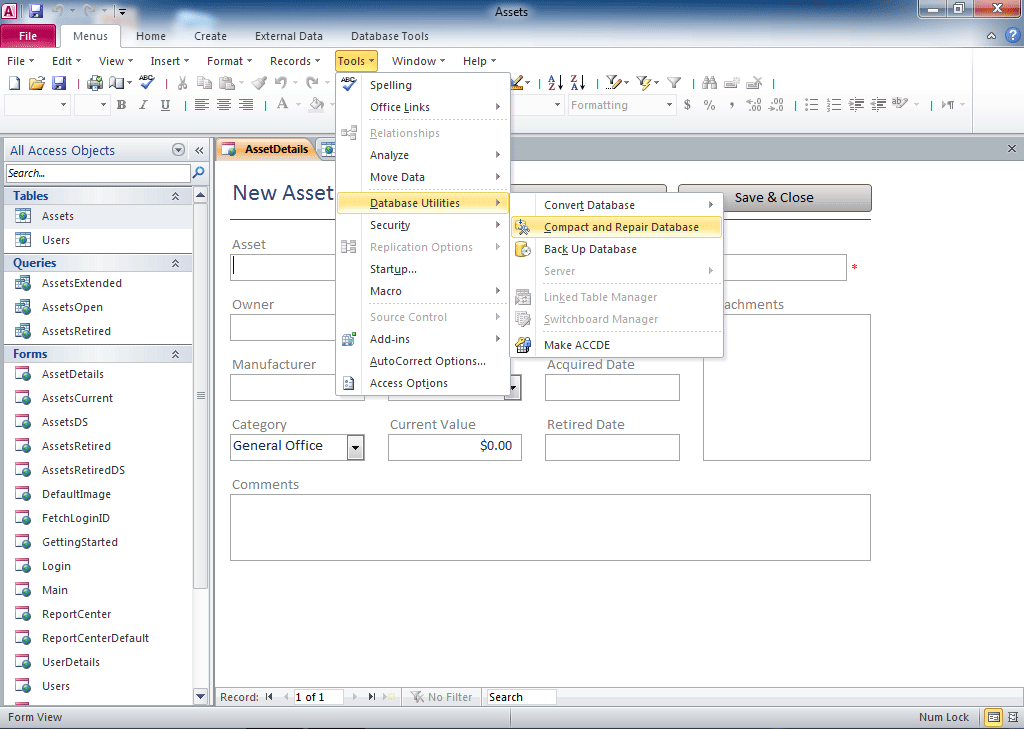Toggle align left text alignment
The image size is (1024, 729).
[202, 105]
